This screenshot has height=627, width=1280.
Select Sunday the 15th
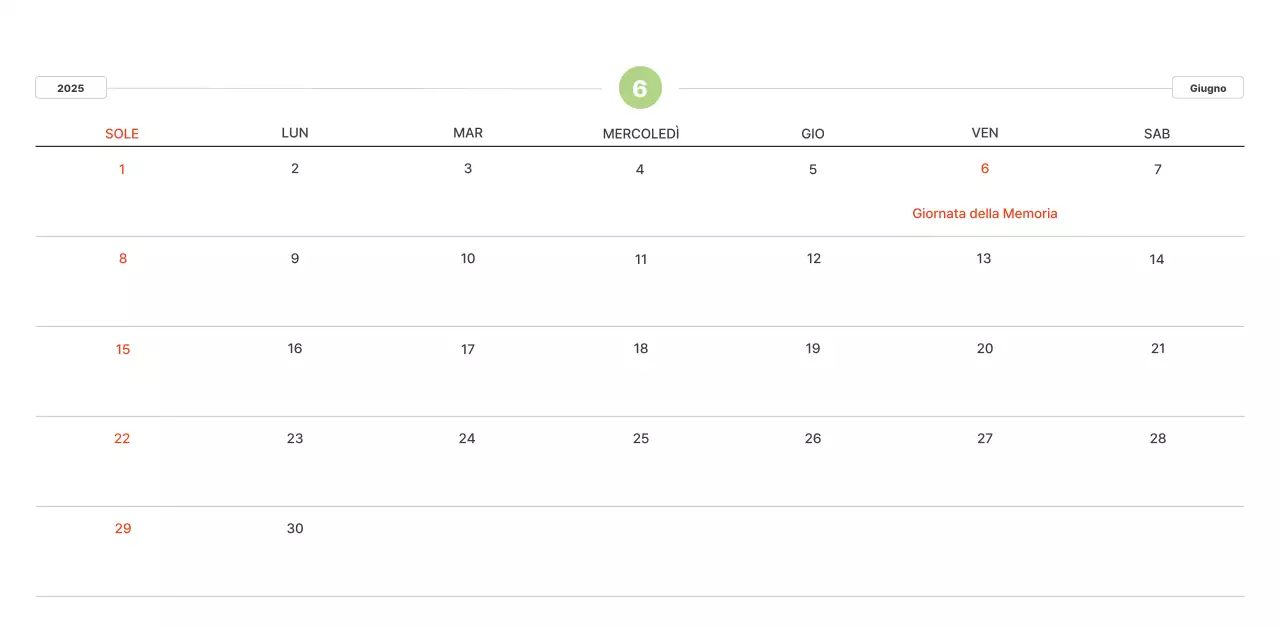tap(123, 349)
